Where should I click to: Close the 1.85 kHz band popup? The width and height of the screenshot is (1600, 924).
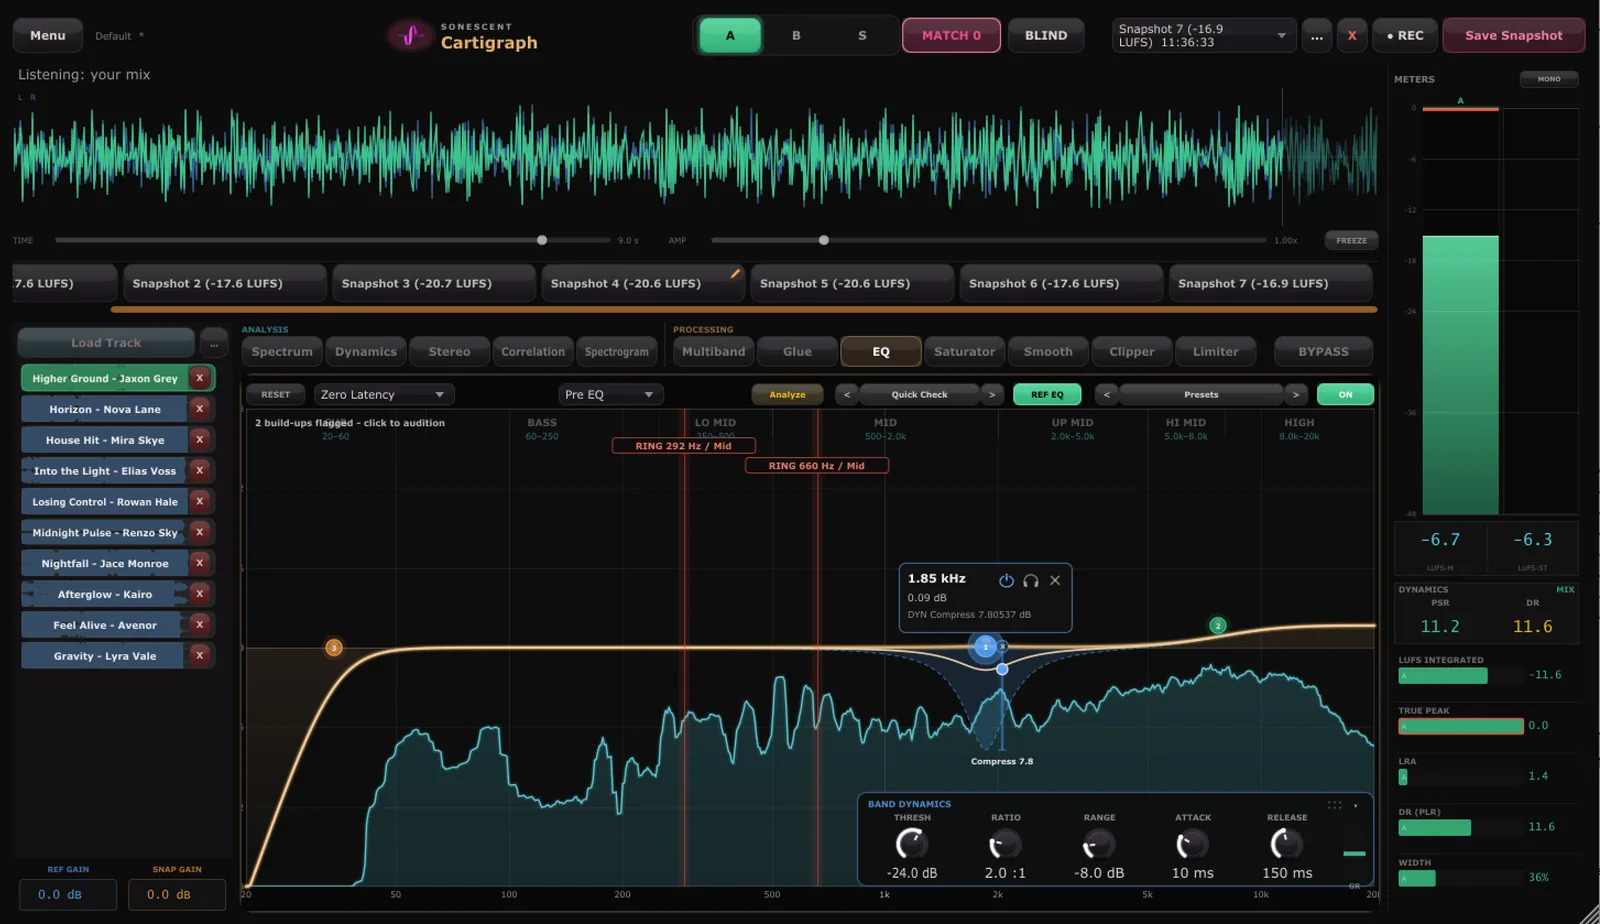[1055, 580]
